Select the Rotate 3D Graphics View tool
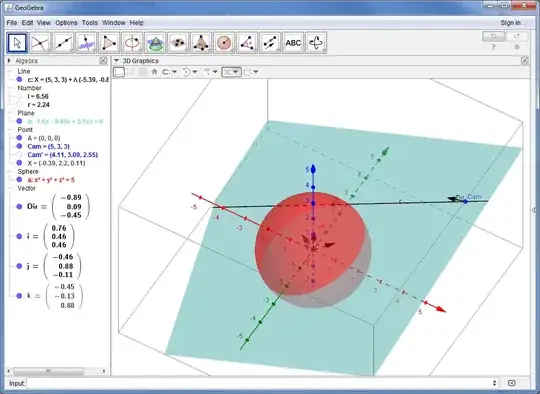 point(316,43)
